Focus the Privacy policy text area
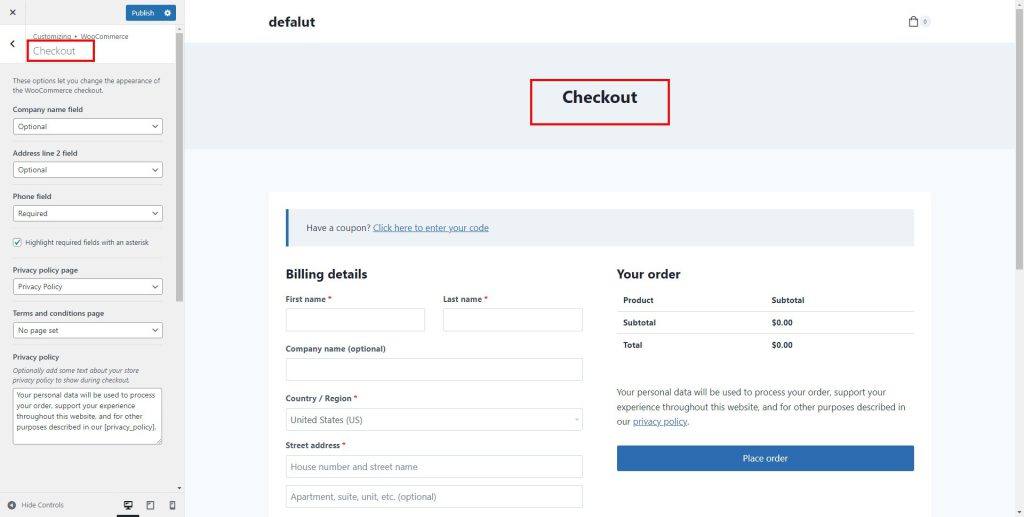 pyautogui.click(x=88, y=416)
